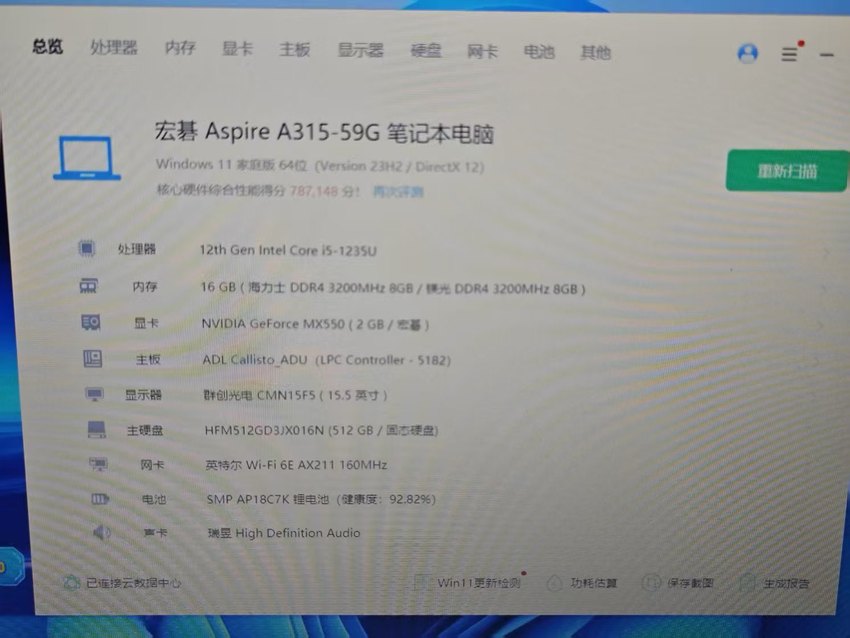Screen dimensions: 850x638
Task: Click the 处理器 row label
Action: (x=137, y=249)
